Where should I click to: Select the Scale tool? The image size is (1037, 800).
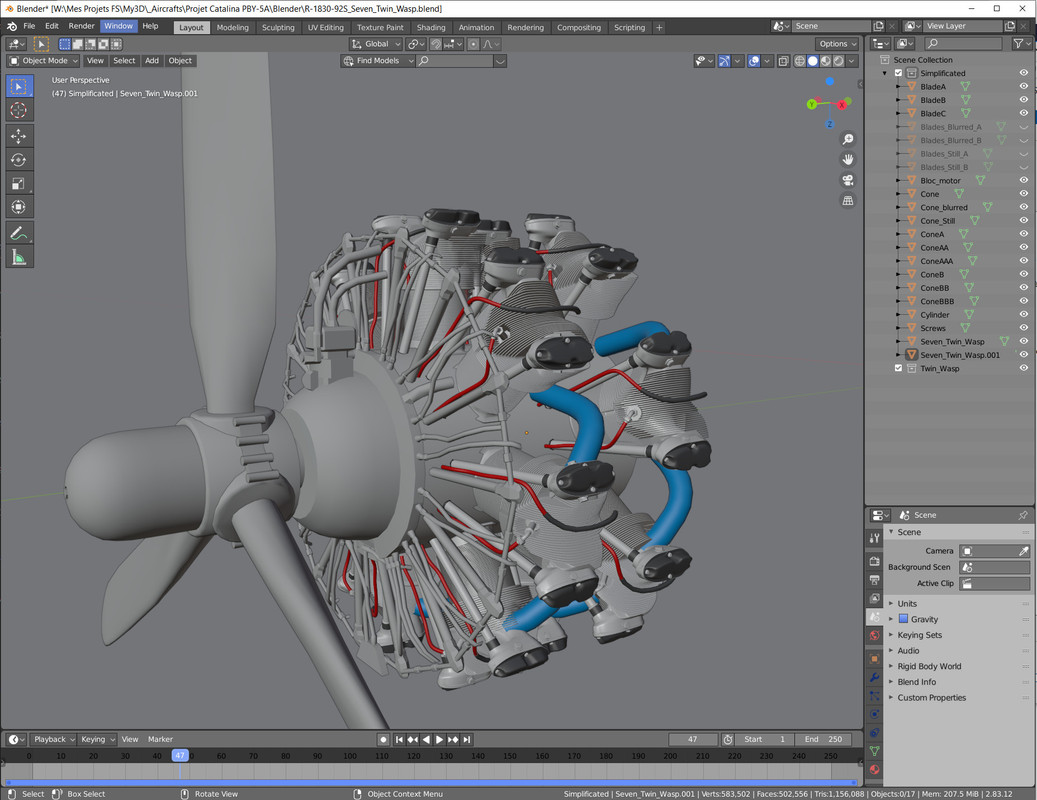point(19,183)
